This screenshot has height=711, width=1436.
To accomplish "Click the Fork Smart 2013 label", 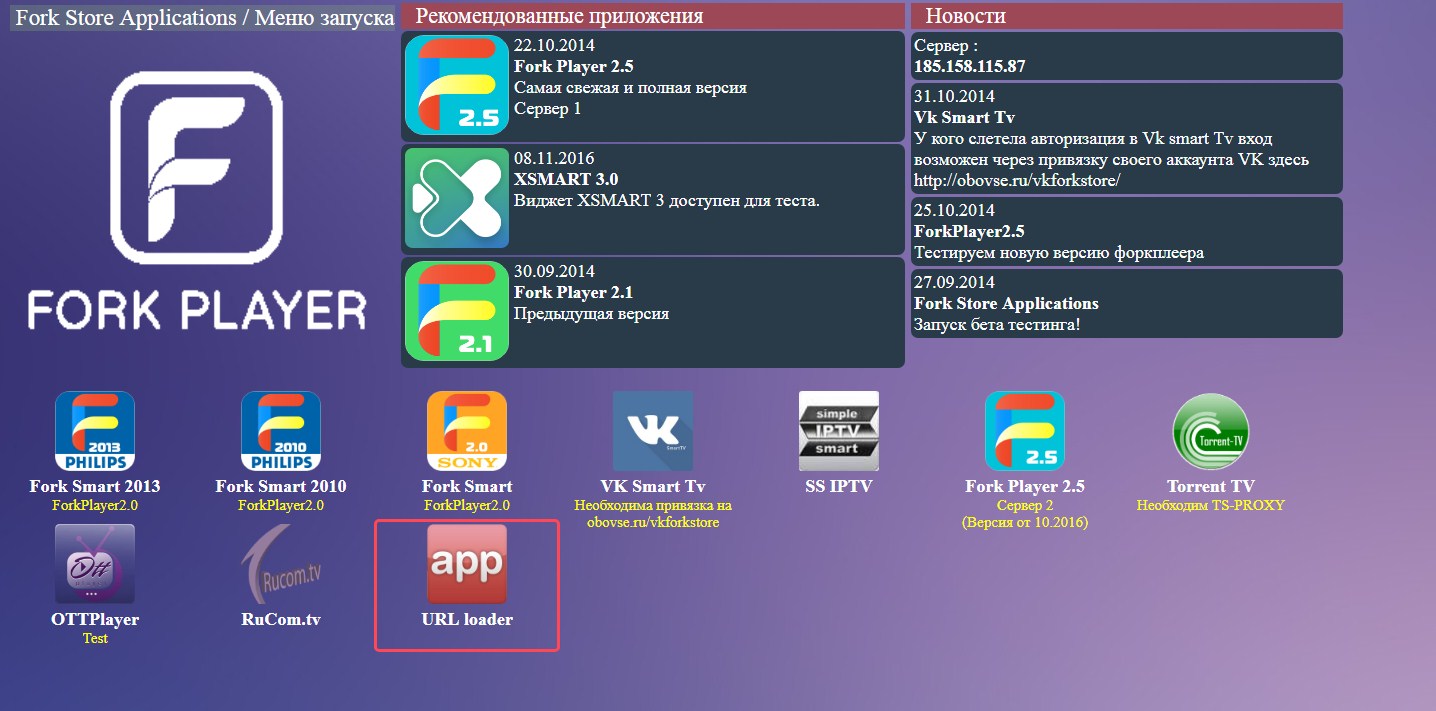I will pos(95,487).
